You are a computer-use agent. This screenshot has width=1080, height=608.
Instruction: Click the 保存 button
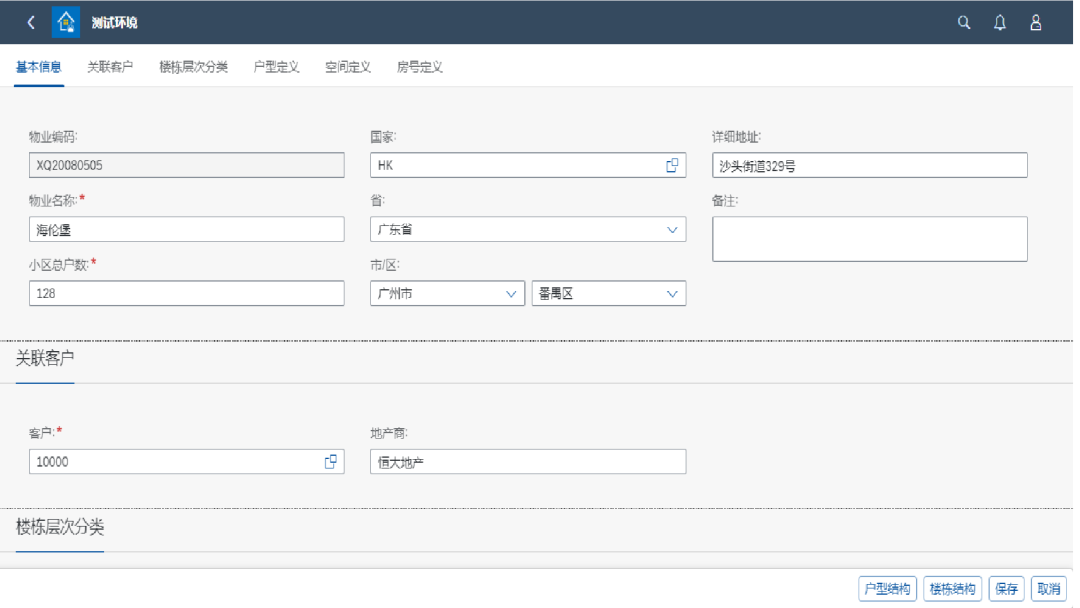(x=1006, y=589)
